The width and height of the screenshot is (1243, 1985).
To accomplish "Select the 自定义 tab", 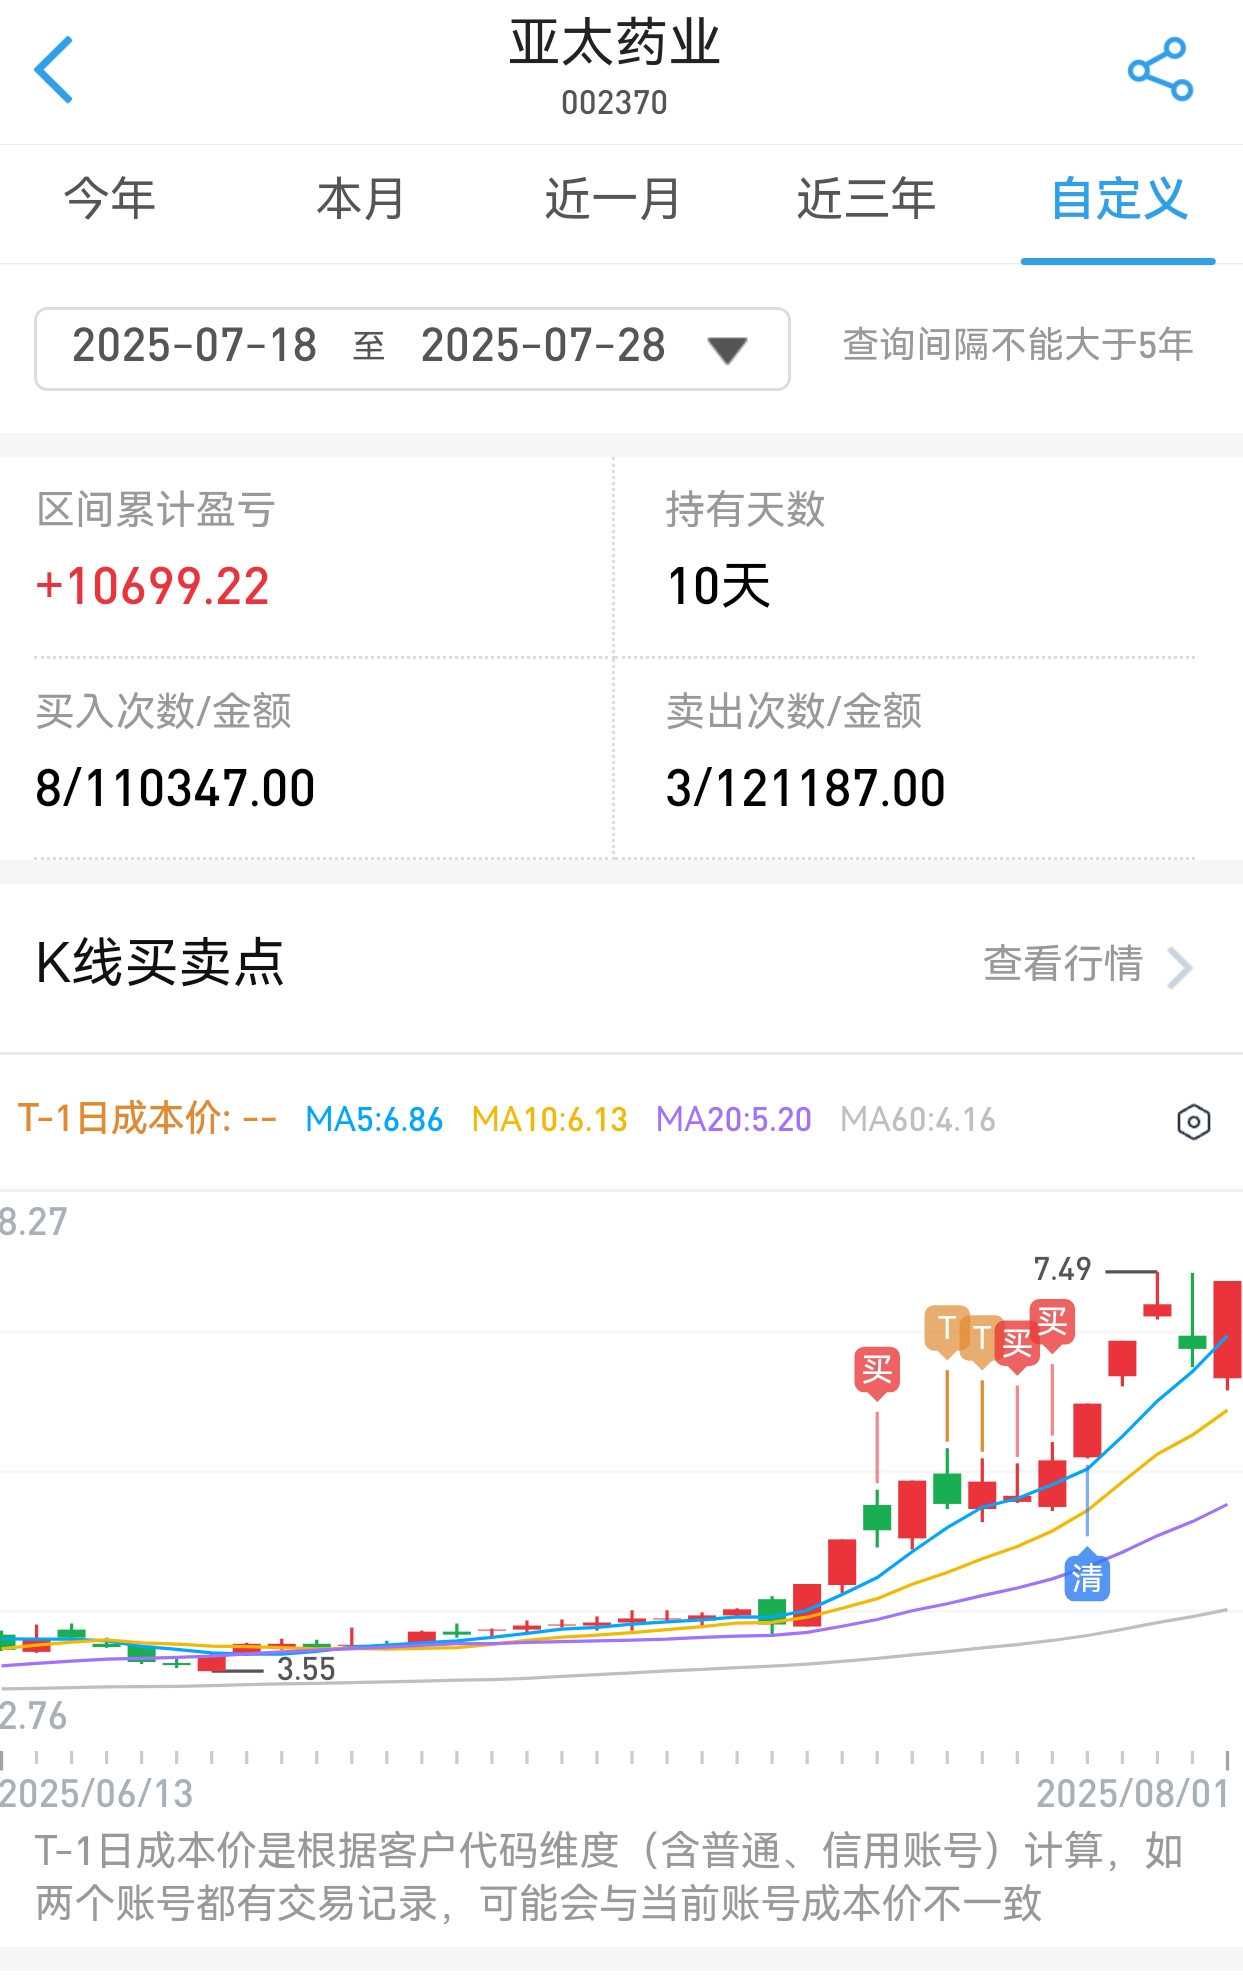I will pos(1119,198).
